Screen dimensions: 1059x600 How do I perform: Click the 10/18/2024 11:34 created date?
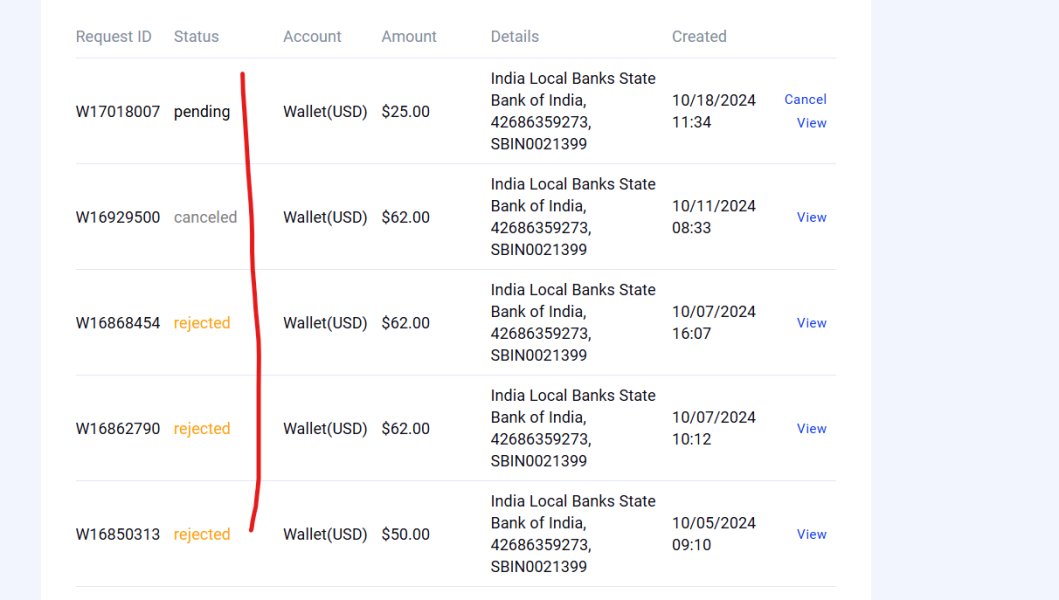coord(713,111)
